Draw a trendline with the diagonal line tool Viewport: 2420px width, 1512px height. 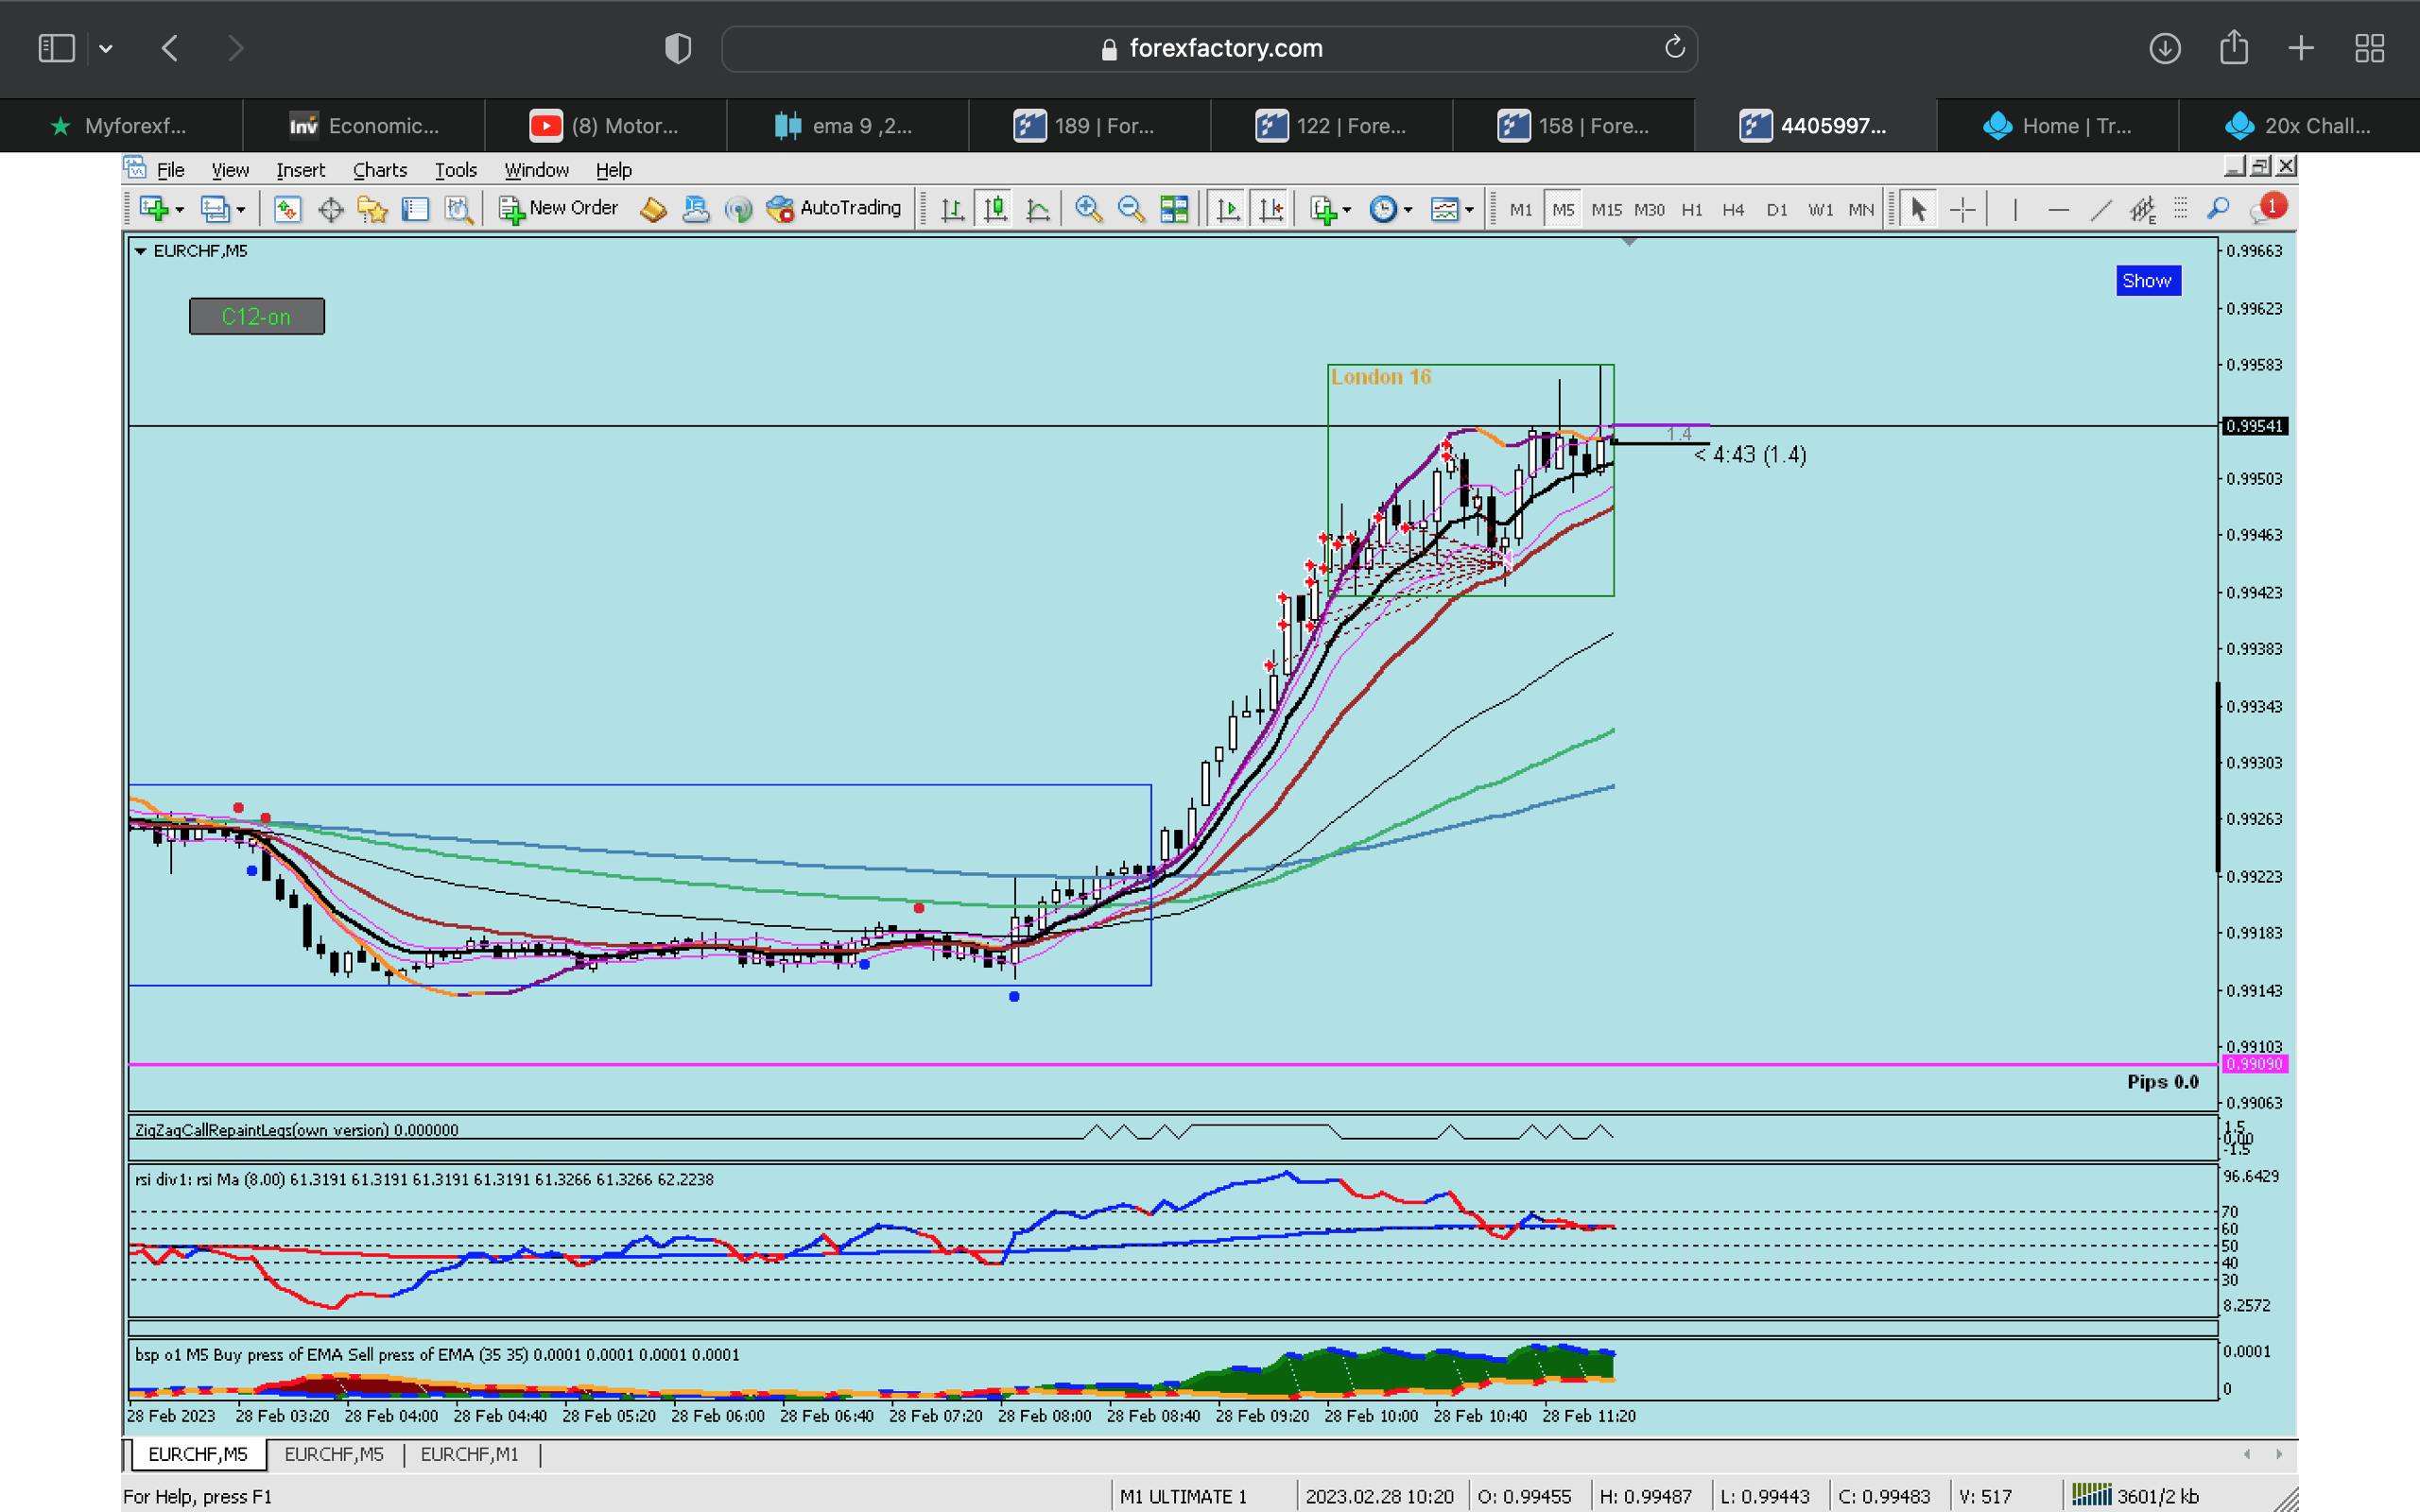[2100, 210]
